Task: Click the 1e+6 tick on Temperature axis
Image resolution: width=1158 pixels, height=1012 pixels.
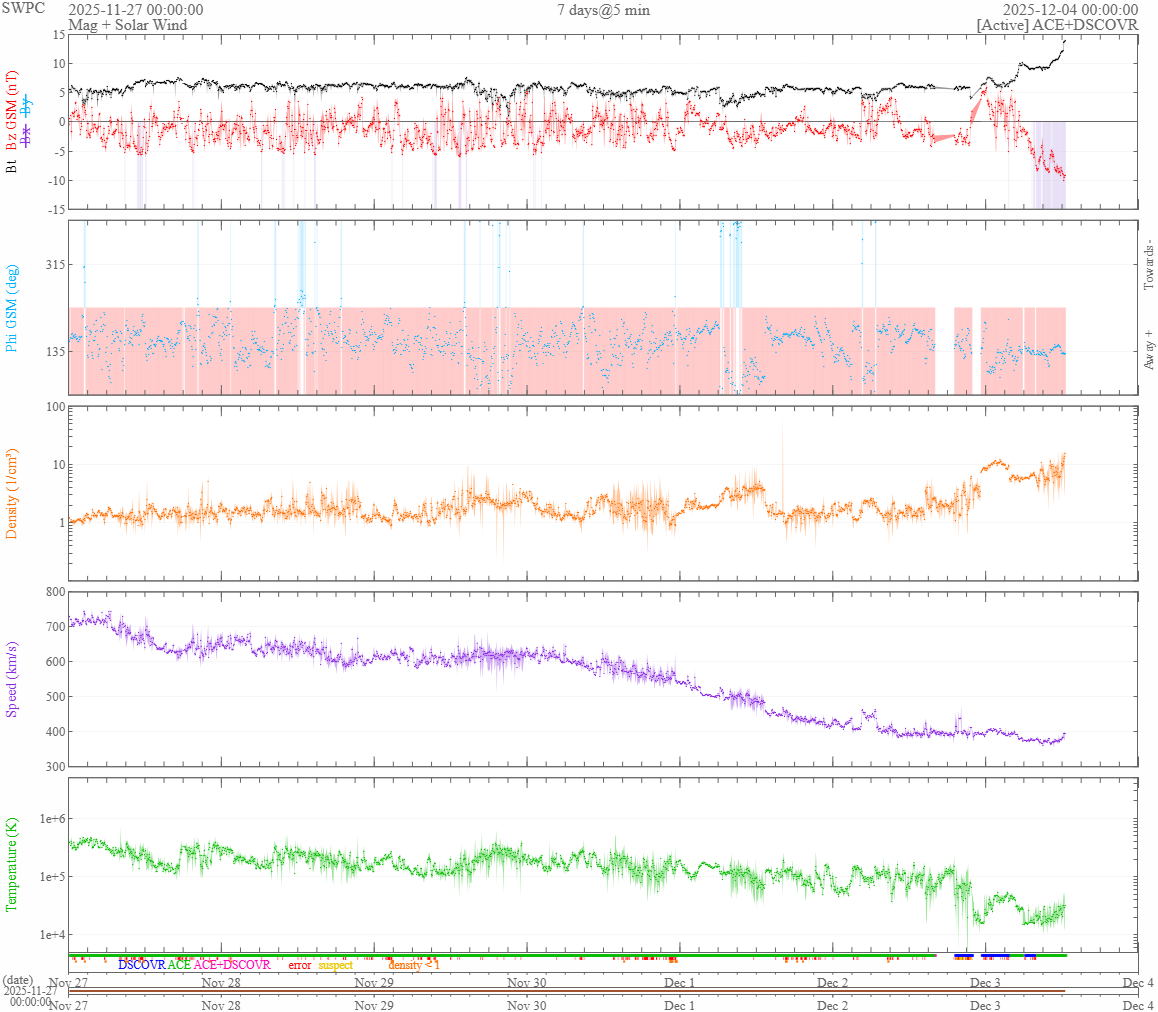Action: point(52,818)
